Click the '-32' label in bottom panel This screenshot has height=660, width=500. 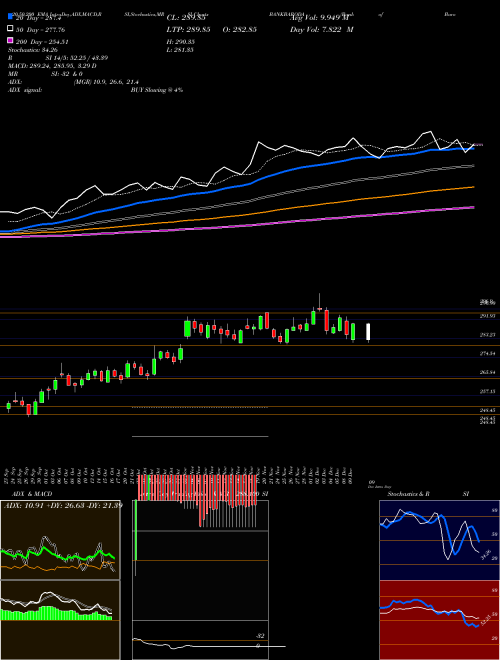point(261,636)
